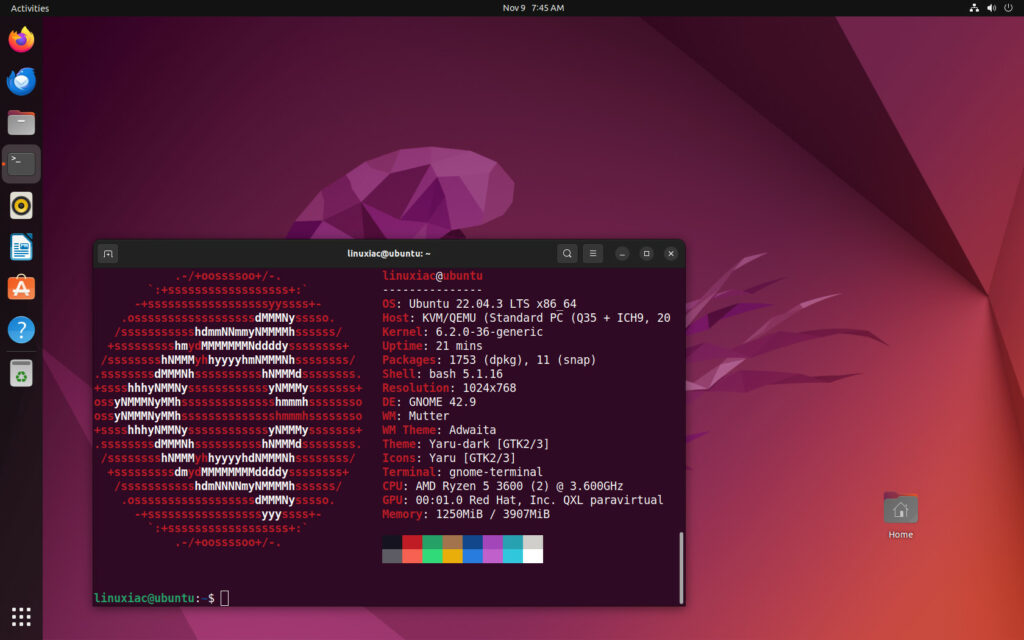Click the "linuxiac@ubuntu" neofetch header
Screen dimensions: 1024x640
point(432,276)
